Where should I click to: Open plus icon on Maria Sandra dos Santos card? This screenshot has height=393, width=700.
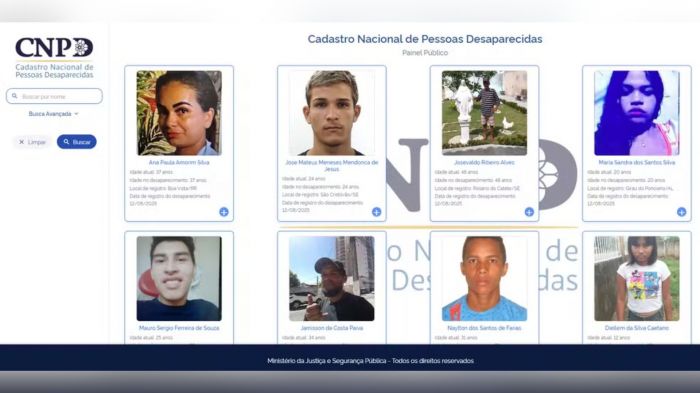[681, 212]
